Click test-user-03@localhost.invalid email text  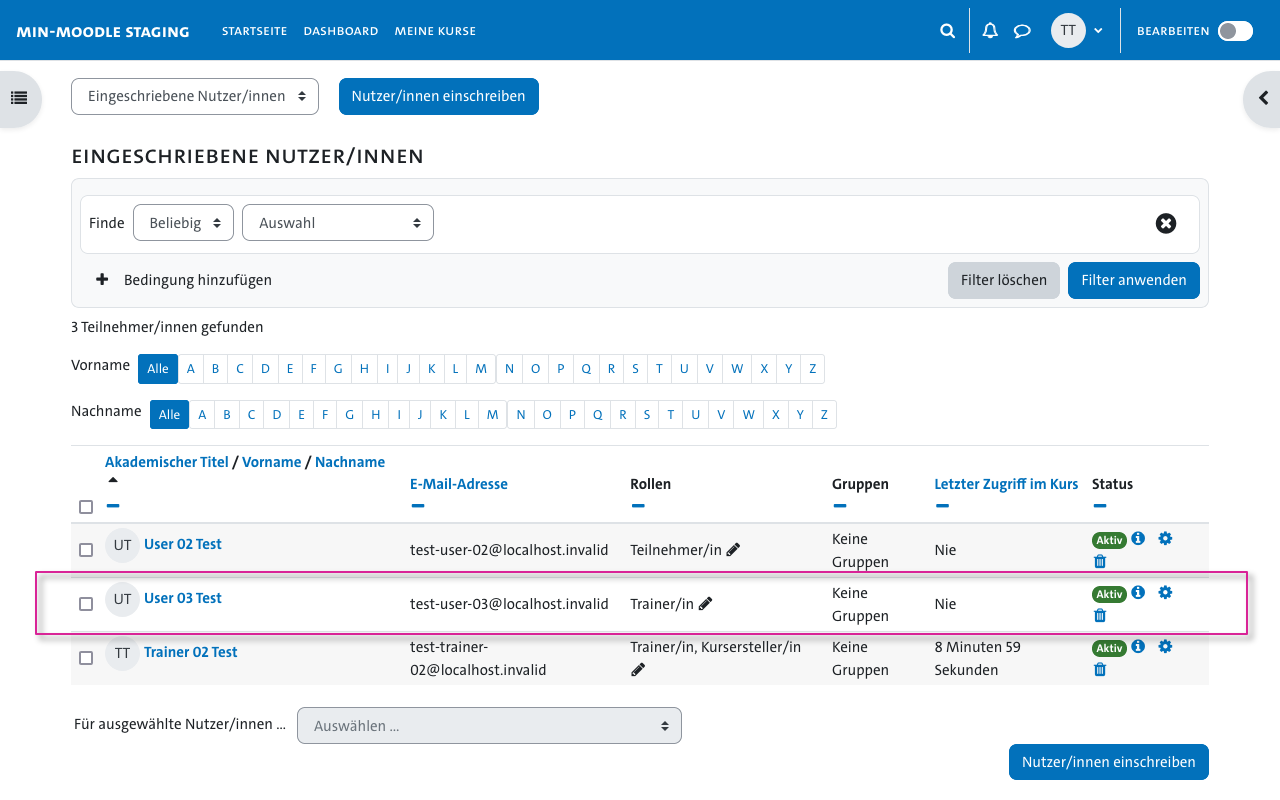point(509,604)
